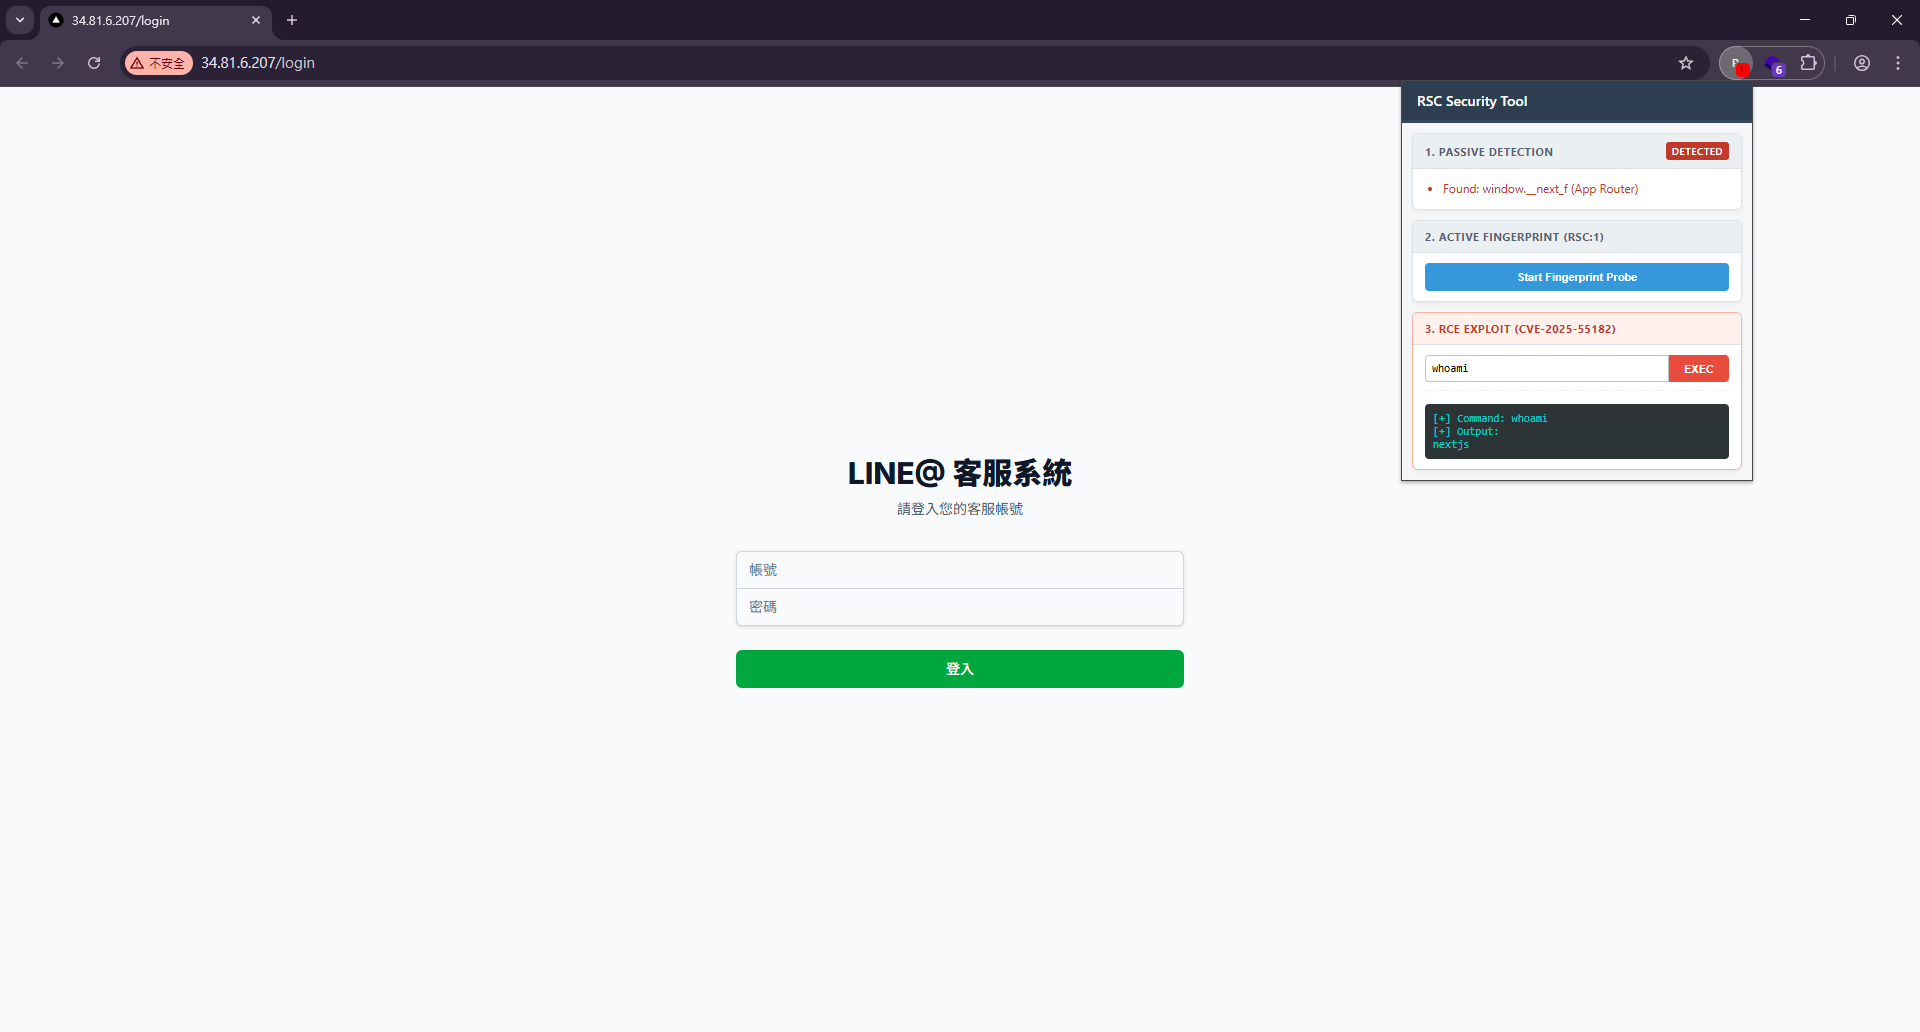Click the 帳號 account input field
This screenshot has height=1032, width=1920.
coord(960,570)
